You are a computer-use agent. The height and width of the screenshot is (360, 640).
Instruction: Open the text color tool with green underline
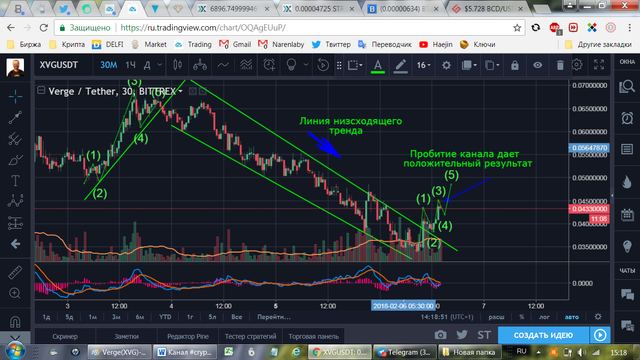(x=378, y=65)
